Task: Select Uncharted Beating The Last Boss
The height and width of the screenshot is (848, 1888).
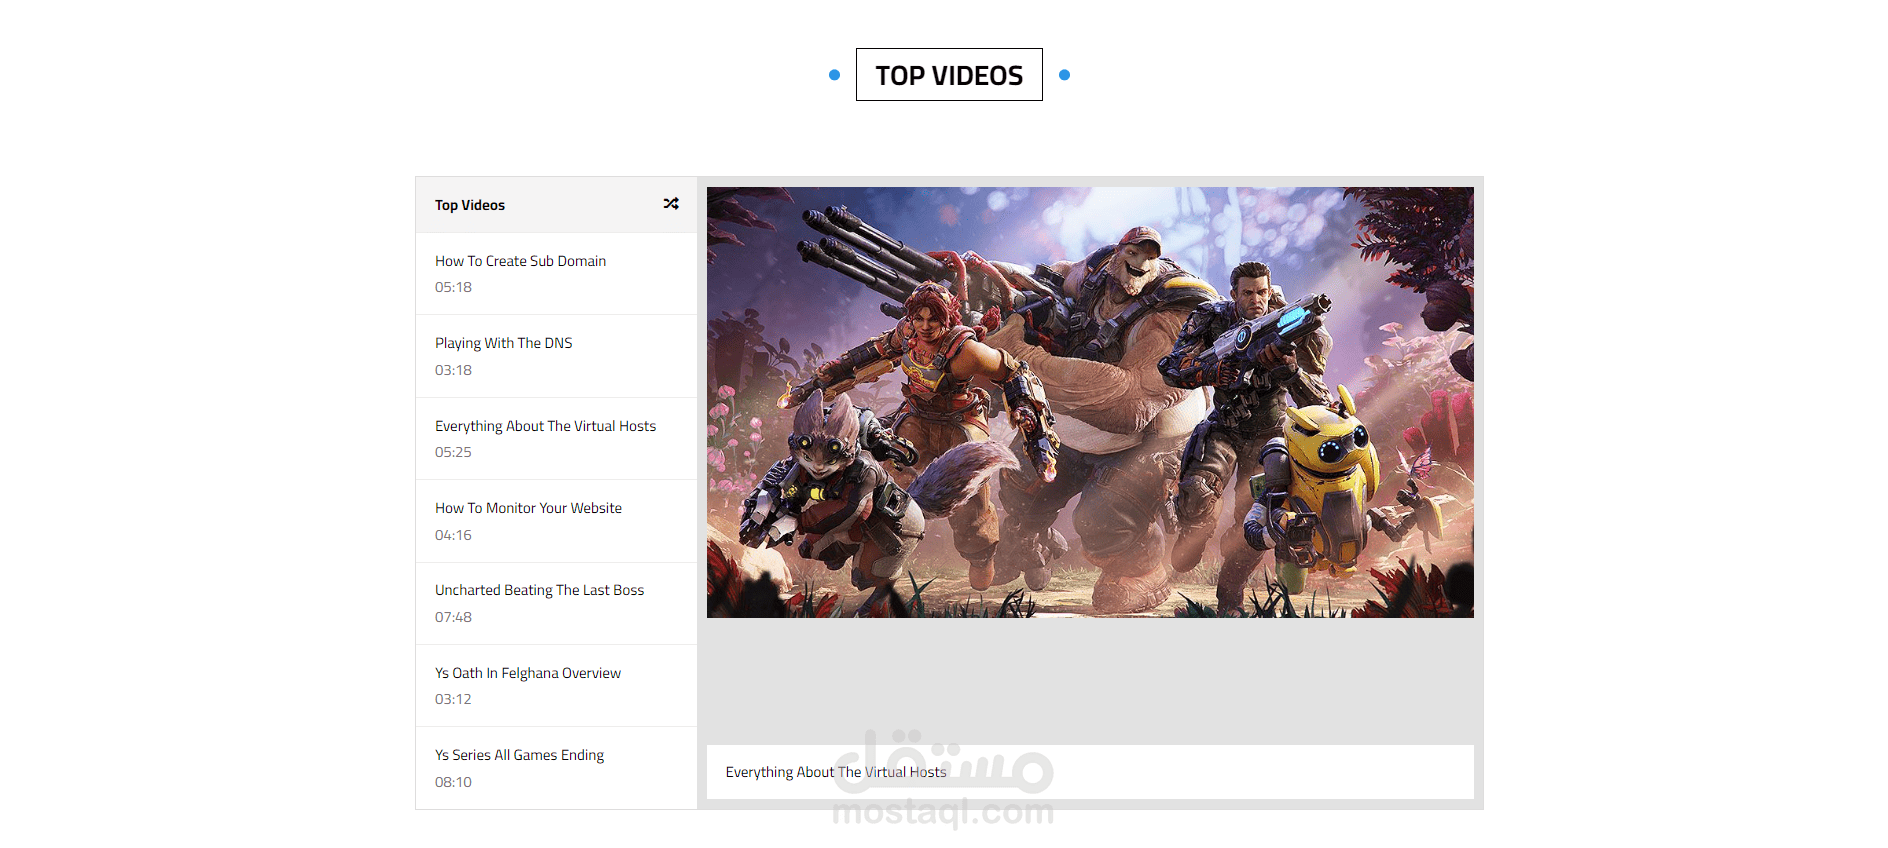Action: click(x=556, y=604)
